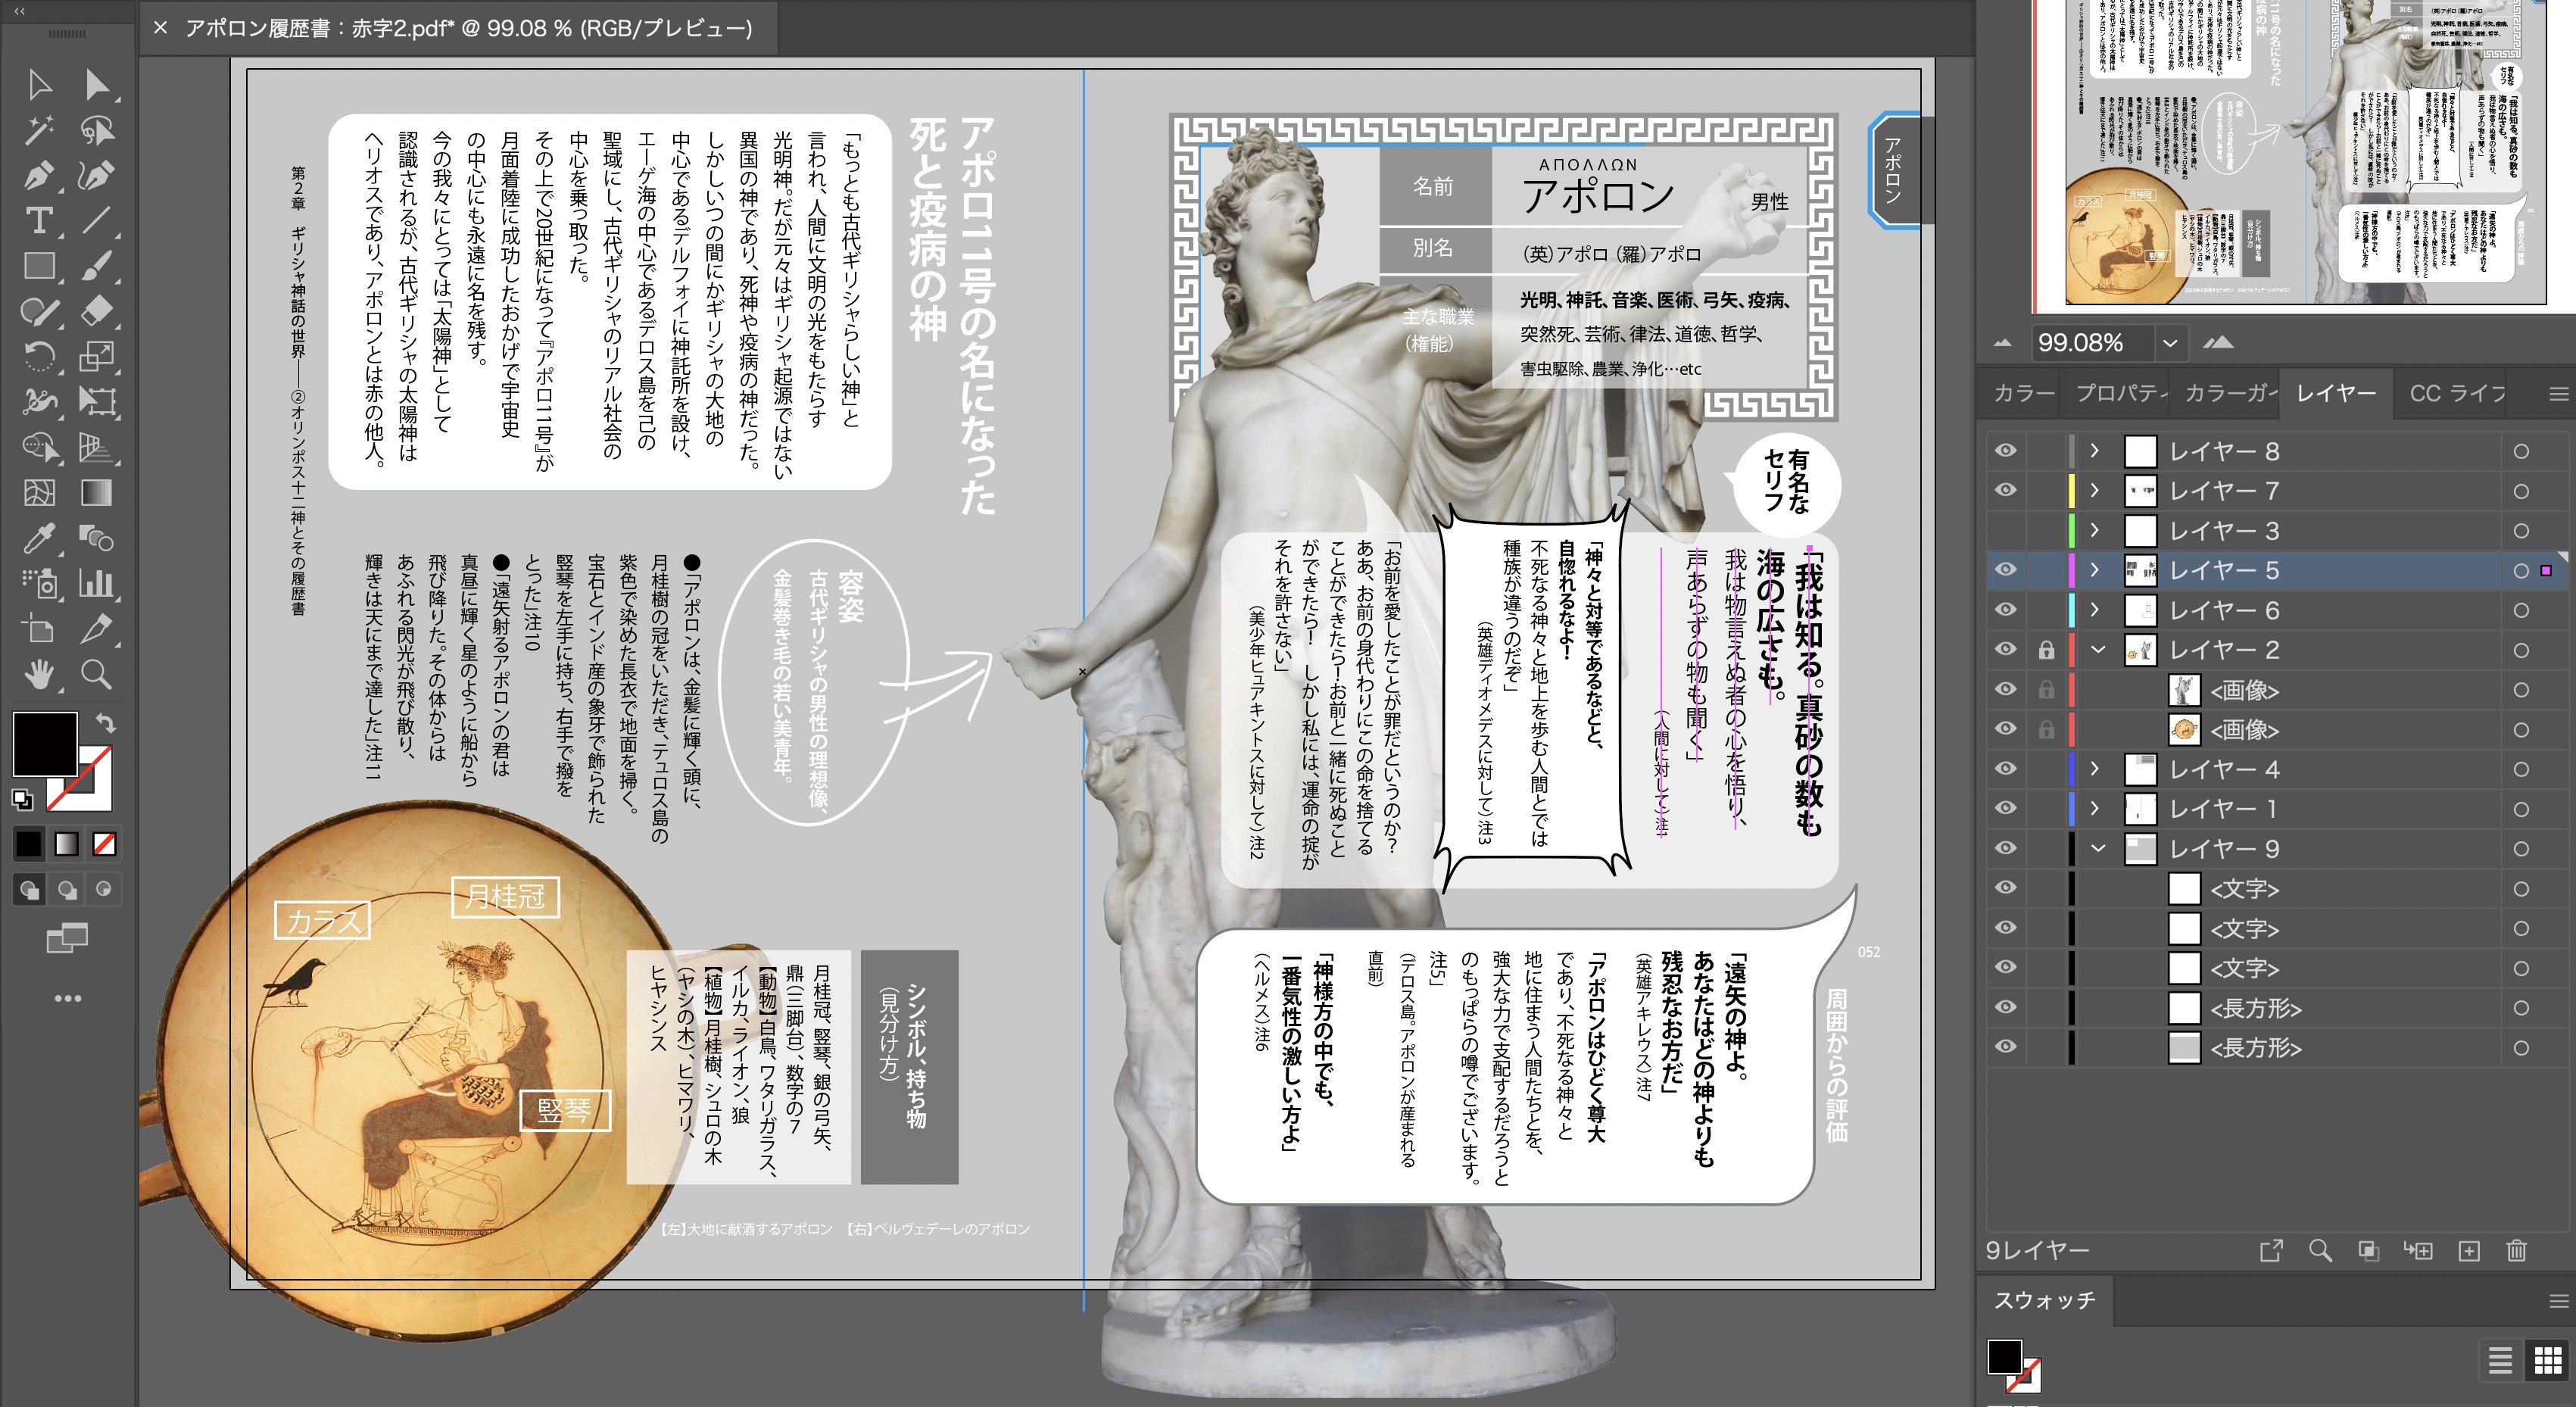Screen dimensions: 2576x1407
Task: Expand レイヤー 5 chevron
Action: point(2095,570)
